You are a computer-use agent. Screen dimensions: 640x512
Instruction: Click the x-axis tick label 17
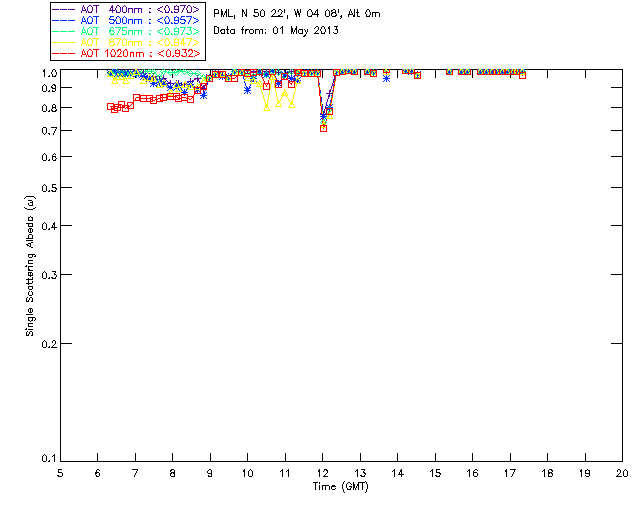(510, 473)
